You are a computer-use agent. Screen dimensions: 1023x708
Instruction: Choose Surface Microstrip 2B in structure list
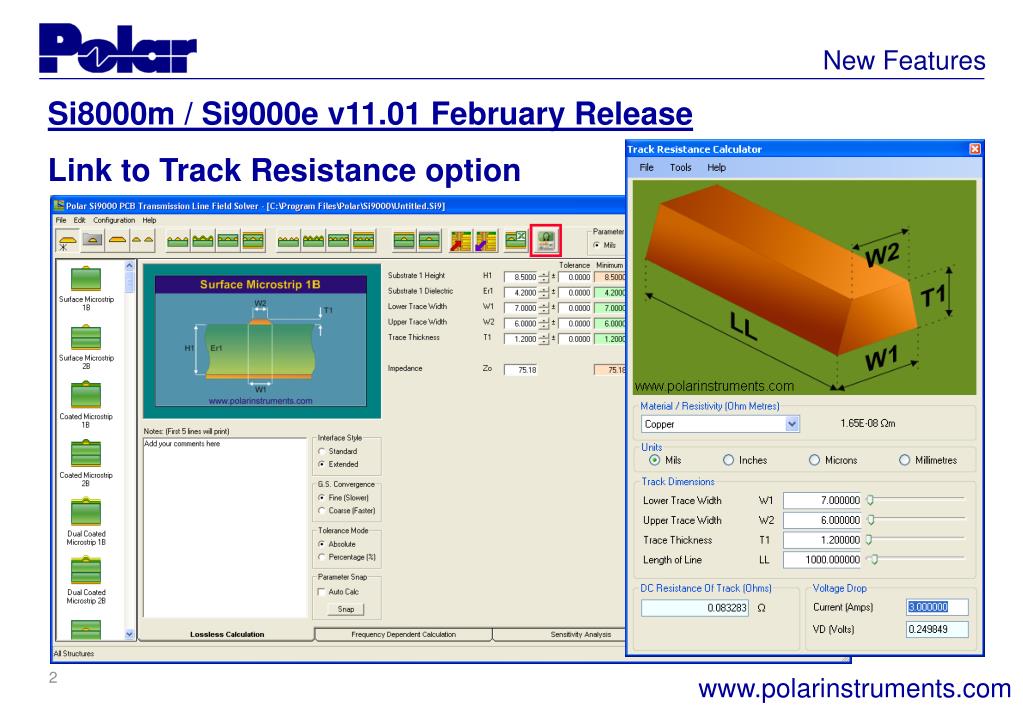pos(86,346)
